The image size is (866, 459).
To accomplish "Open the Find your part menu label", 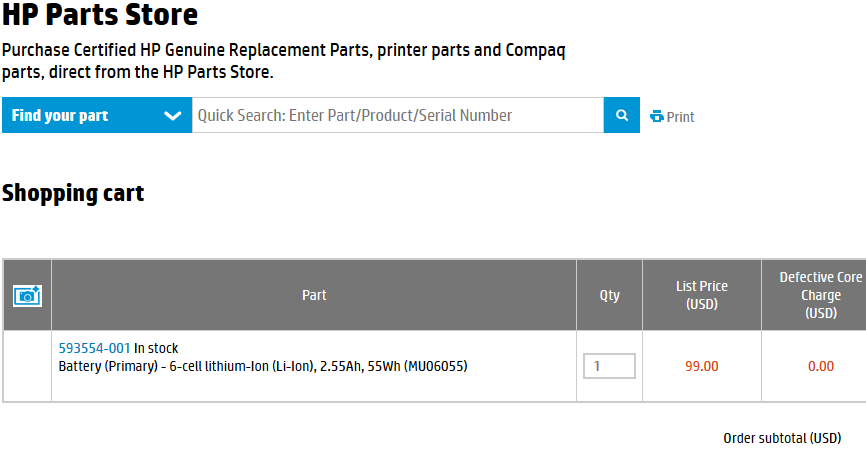I will tap(60, 115).
